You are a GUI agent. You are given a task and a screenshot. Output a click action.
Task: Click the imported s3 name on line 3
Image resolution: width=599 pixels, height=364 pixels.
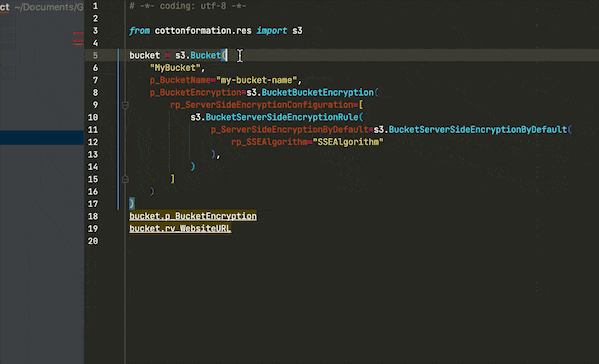tap(297, 31)
